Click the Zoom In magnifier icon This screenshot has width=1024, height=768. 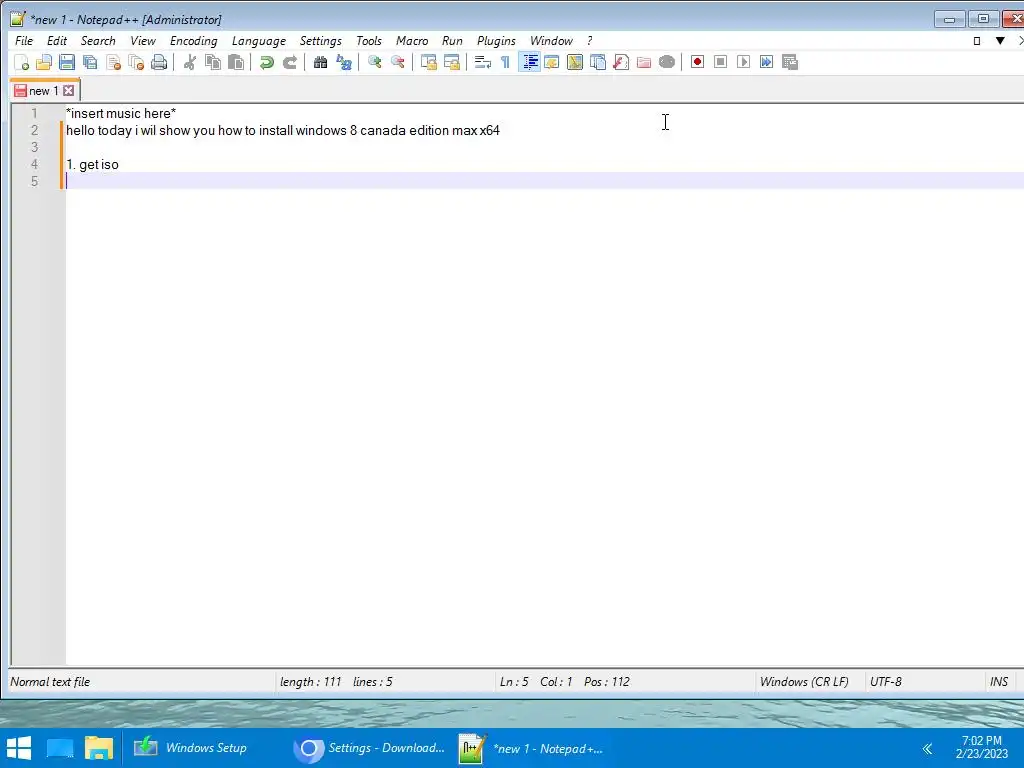tap(375, 62)
